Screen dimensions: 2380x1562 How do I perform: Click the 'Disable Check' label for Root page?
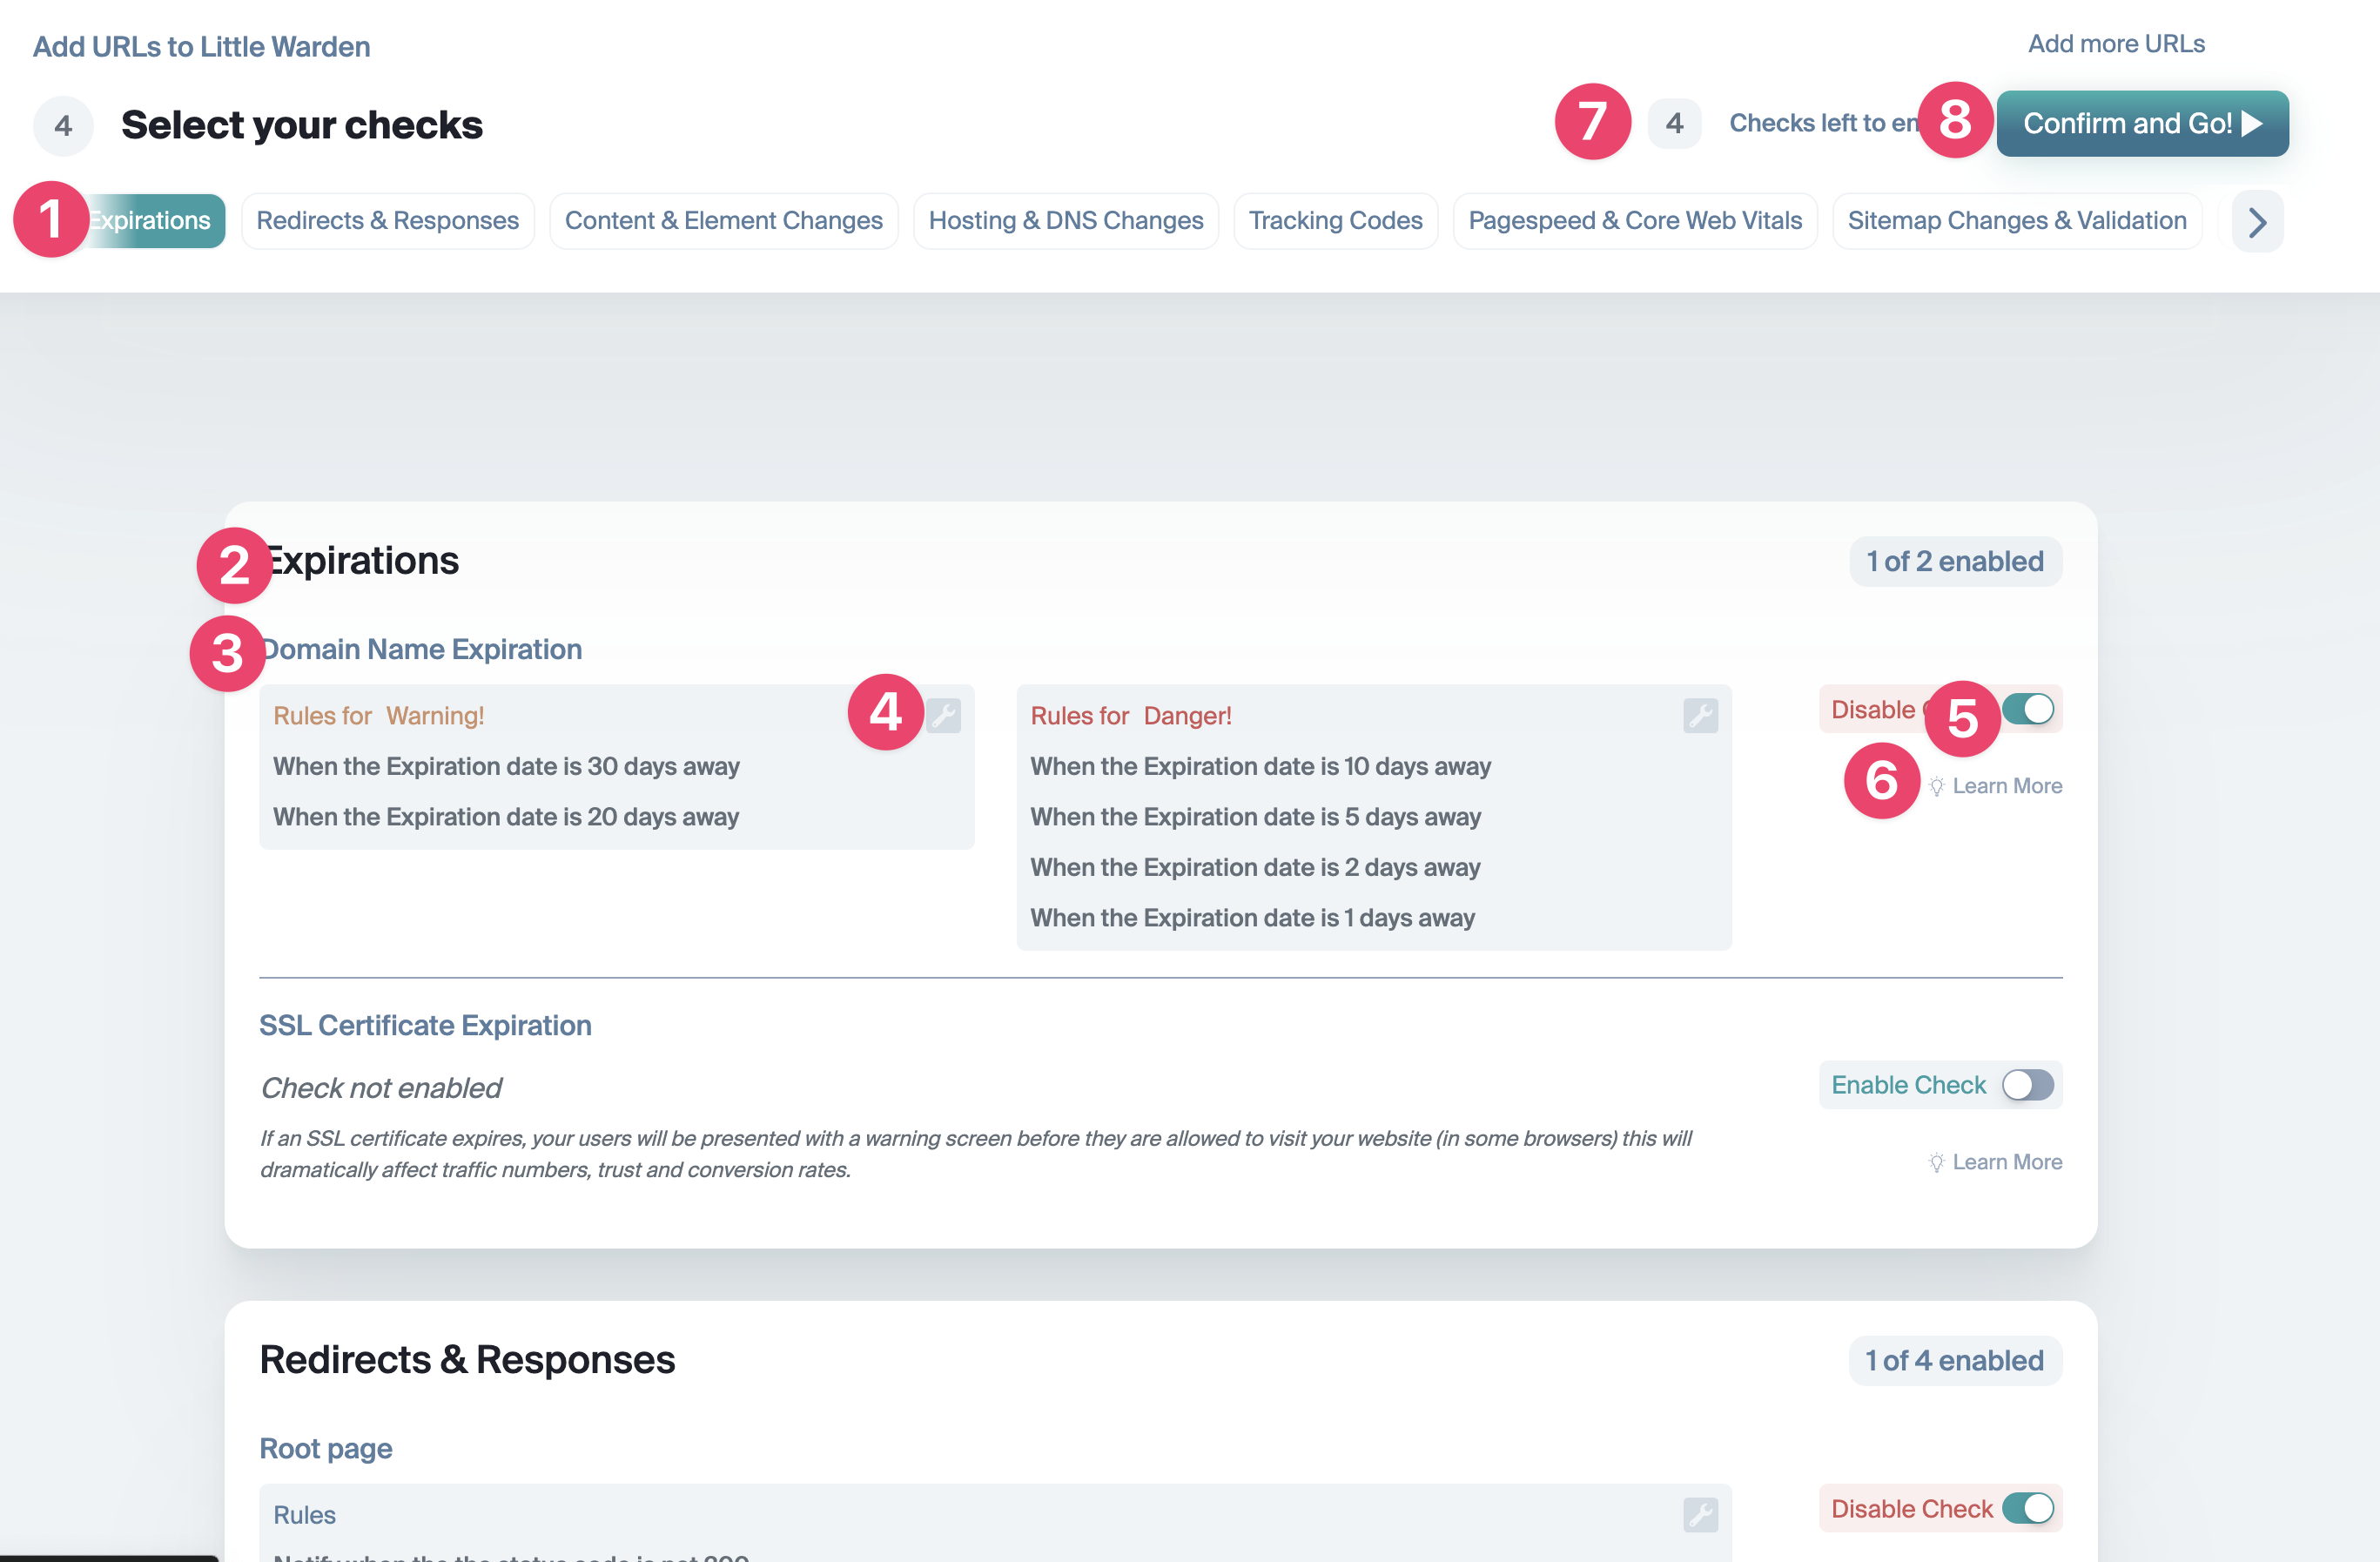pyautogui.click(x=1912, y=1508)
